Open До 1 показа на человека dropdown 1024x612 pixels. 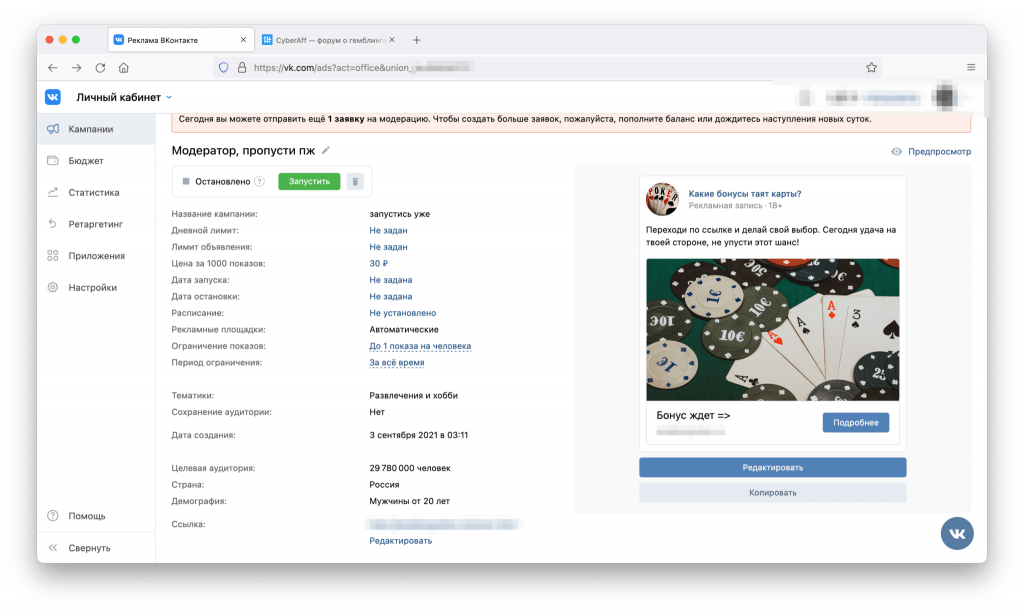420,346
